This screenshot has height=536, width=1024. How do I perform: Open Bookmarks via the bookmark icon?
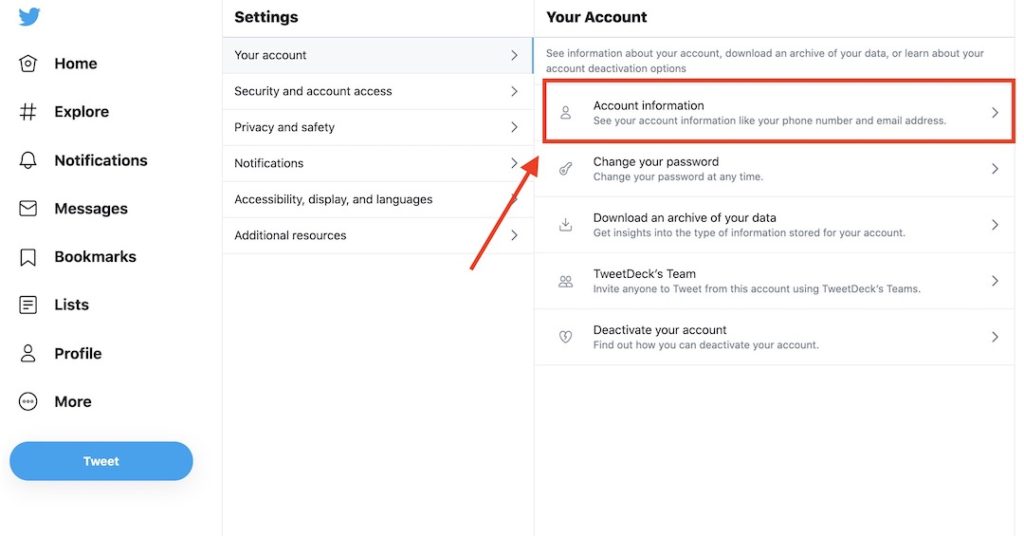click(x=28, y=257)
